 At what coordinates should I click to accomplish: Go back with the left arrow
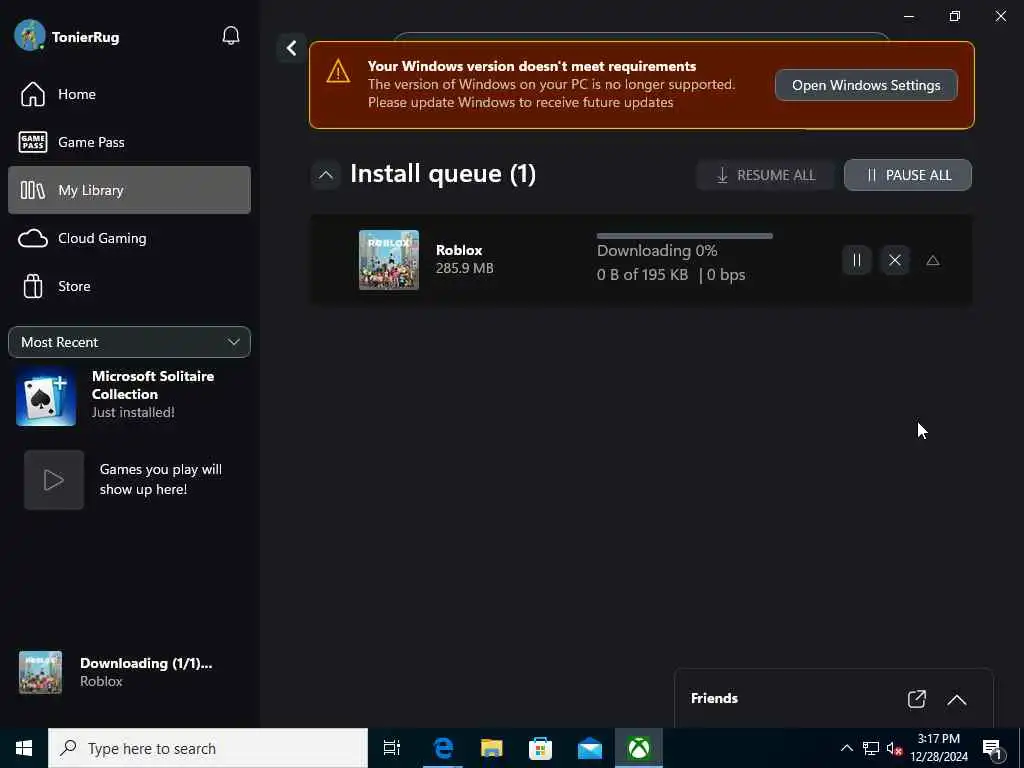click(x=291, y=48)
